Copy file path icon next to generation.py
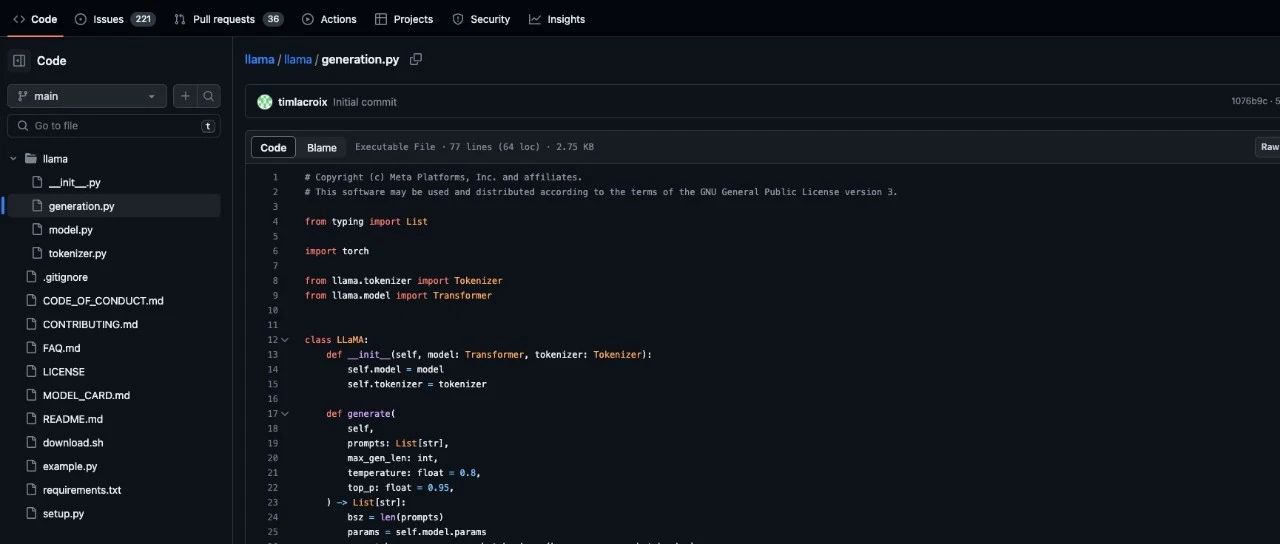 click(x=416, y=60)
